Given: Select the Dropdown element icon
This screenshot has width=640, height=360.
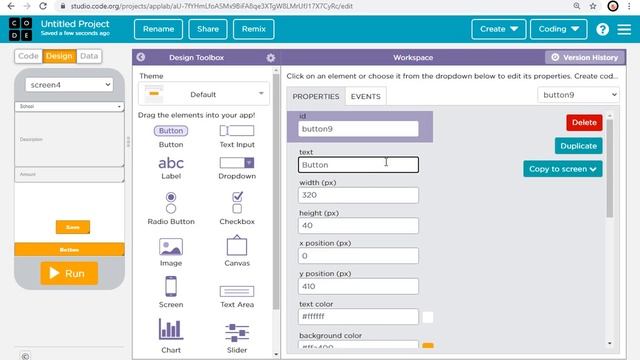Looking at the screenshot, I should (237, 163).
